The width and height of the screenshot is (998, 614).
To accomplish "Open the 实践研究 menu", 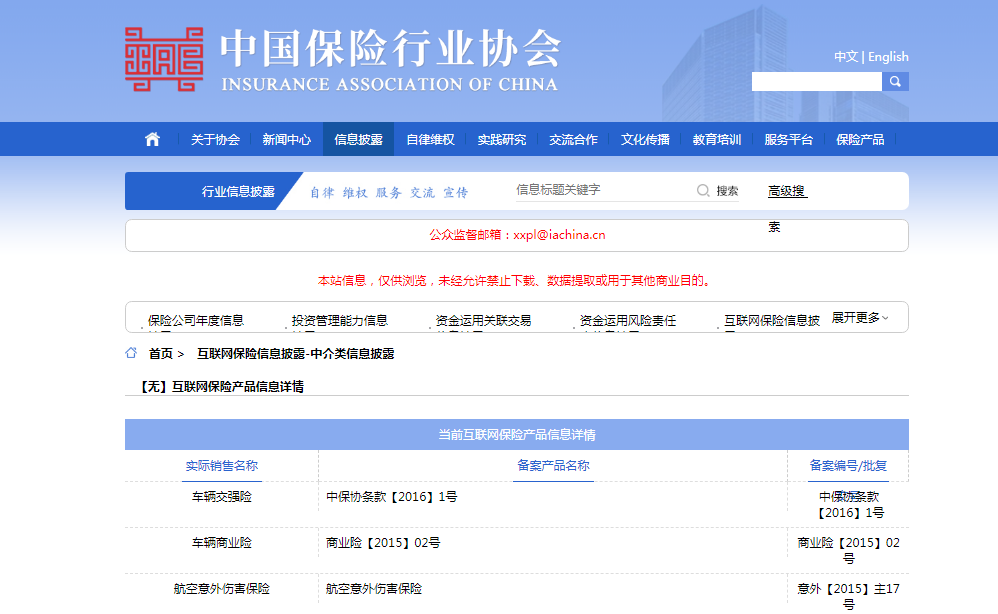I will click(x=502, y=139).
